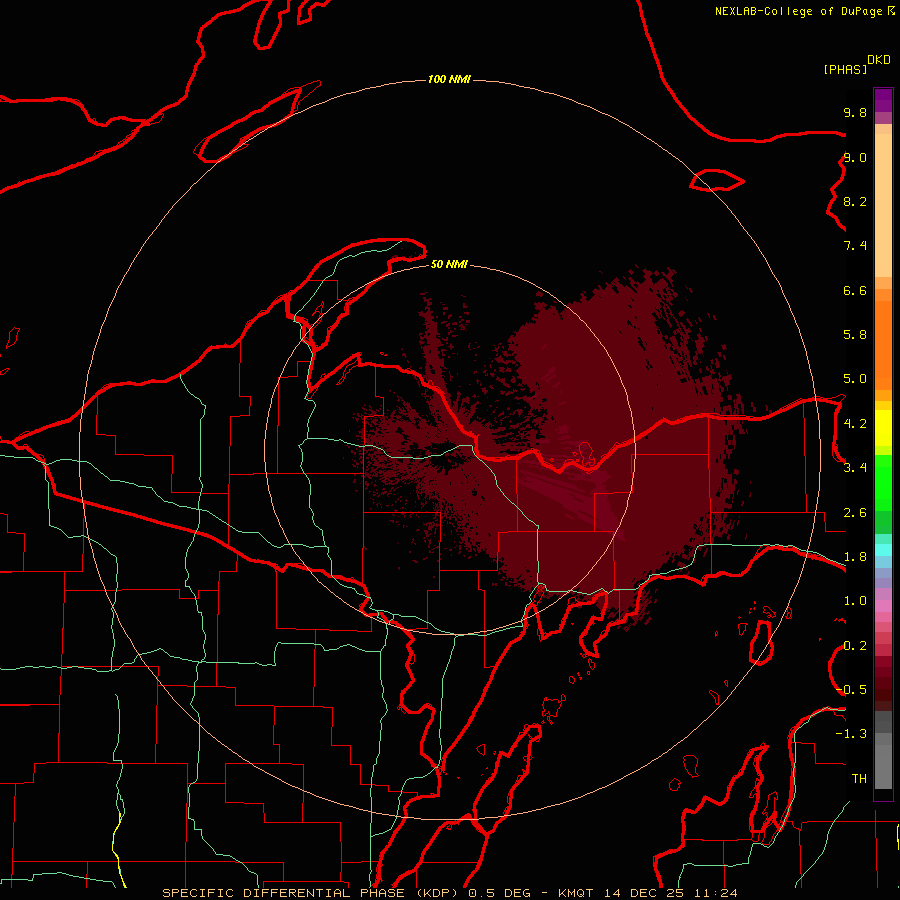Click the 2.6 scale value
This screenshot has height=900, width=900.
point(855,513)
